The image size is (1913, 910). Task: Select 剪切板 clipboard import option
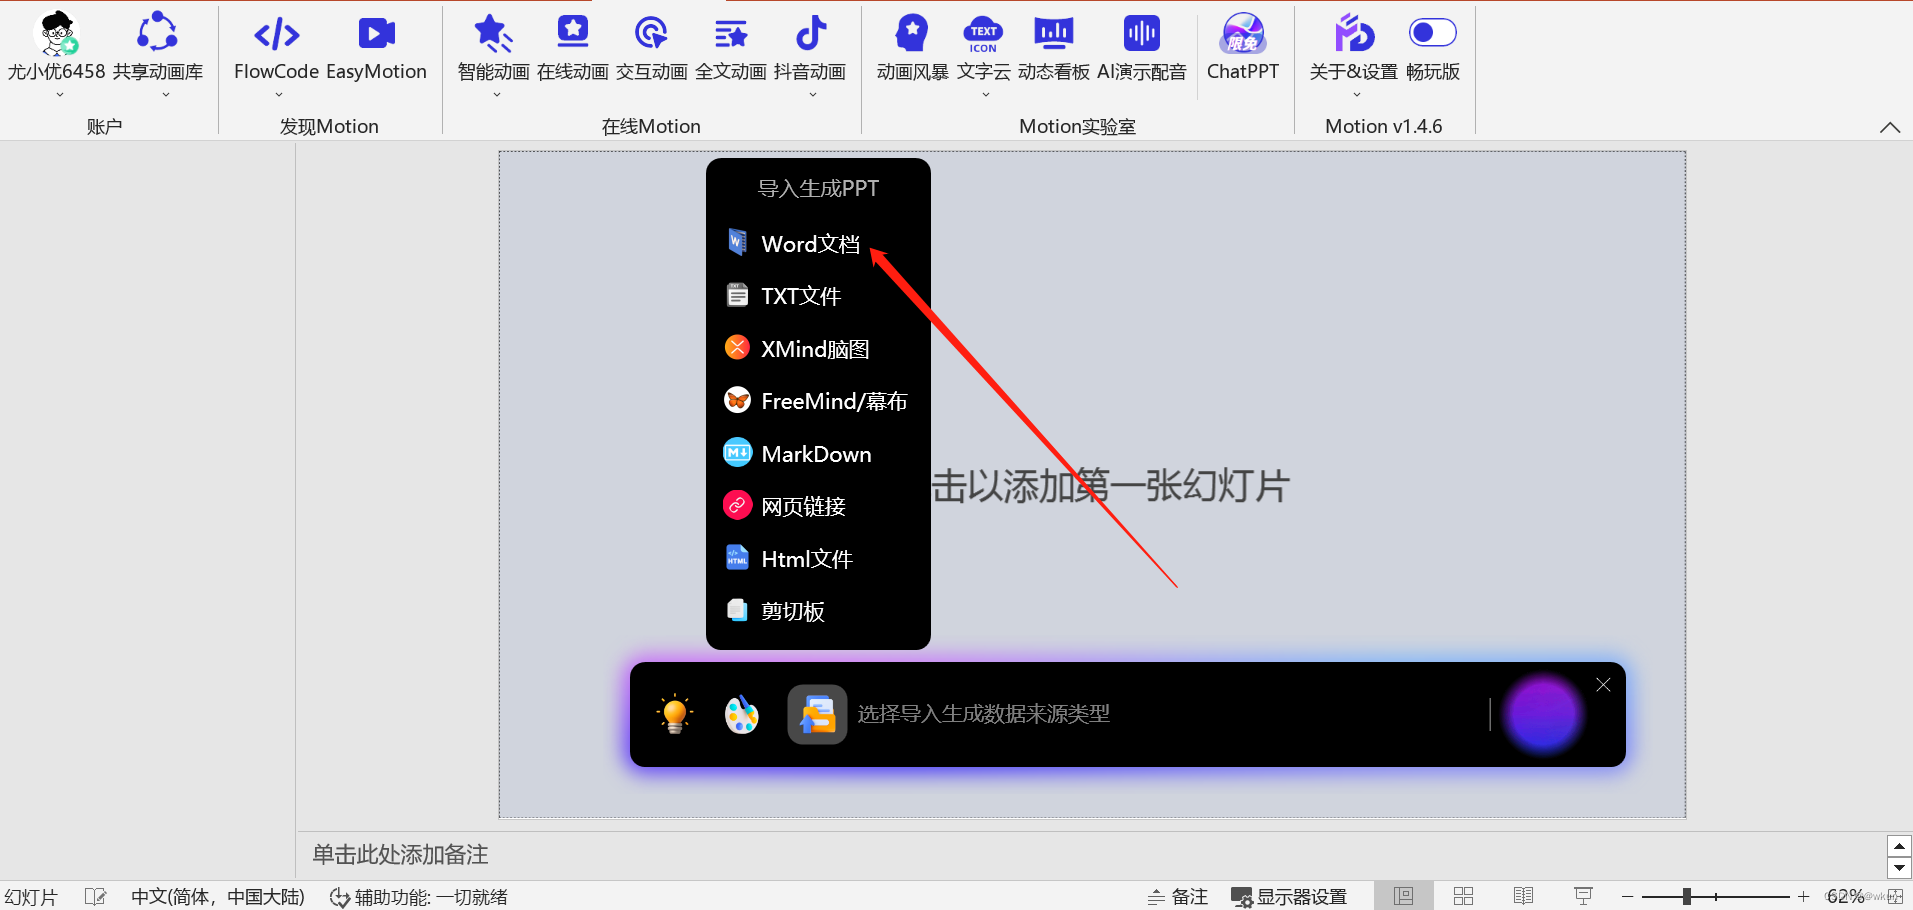coord(818,610)
